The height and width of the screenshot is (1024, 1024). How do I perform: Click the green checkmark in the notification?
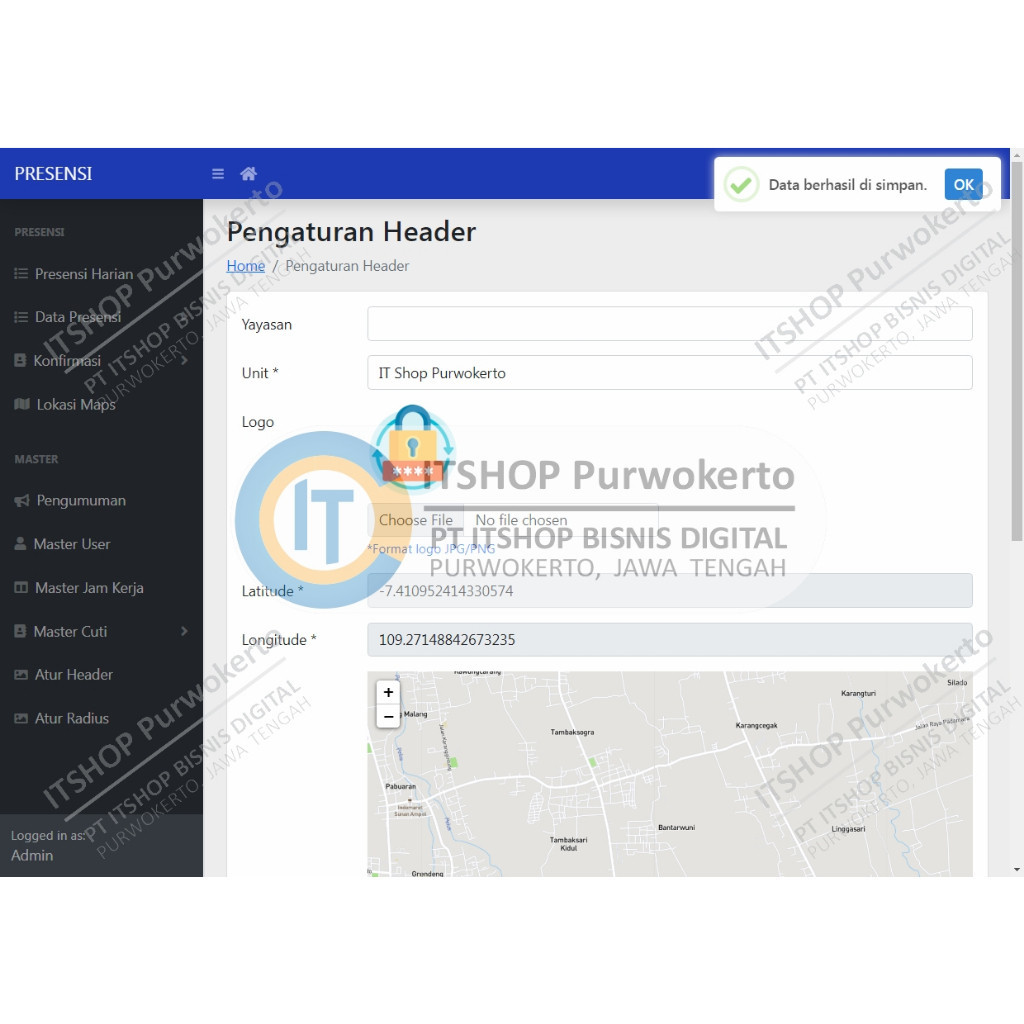741,184
